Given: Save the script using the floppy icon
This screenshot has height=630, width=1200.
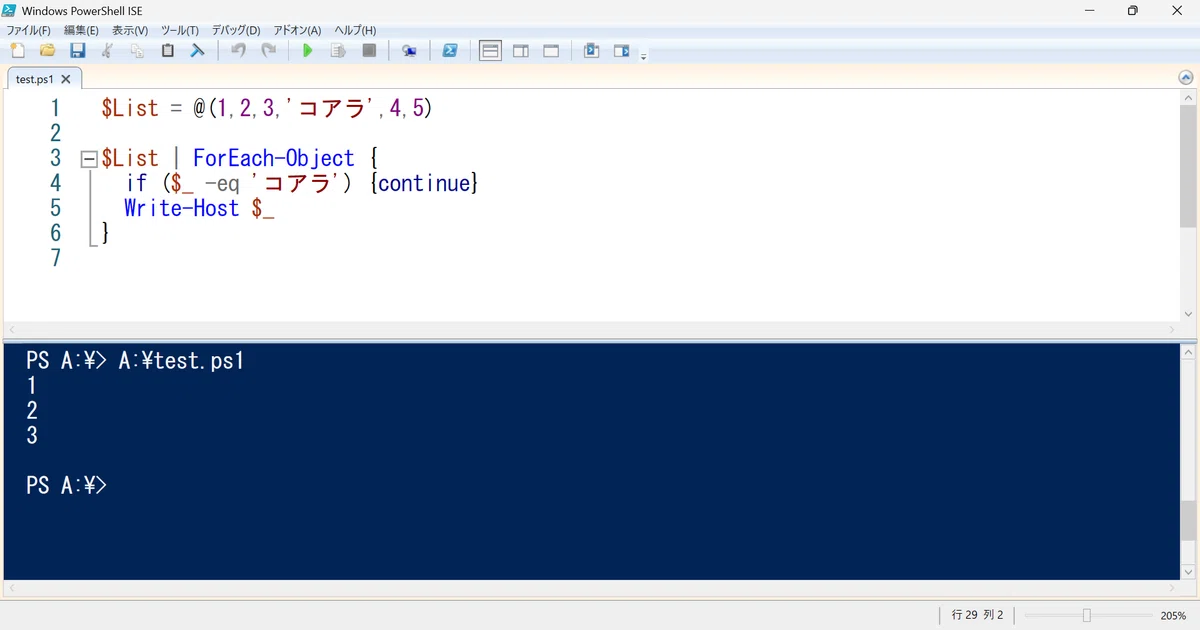Looking at the screenshot, I should [77, 51].
